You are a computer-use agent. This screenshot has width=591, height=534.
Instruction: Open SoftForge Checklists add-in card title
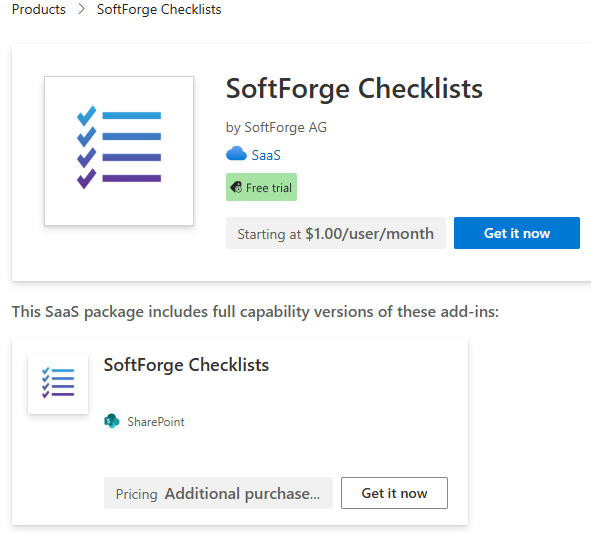pyautogui.click(x=186, y=365)
